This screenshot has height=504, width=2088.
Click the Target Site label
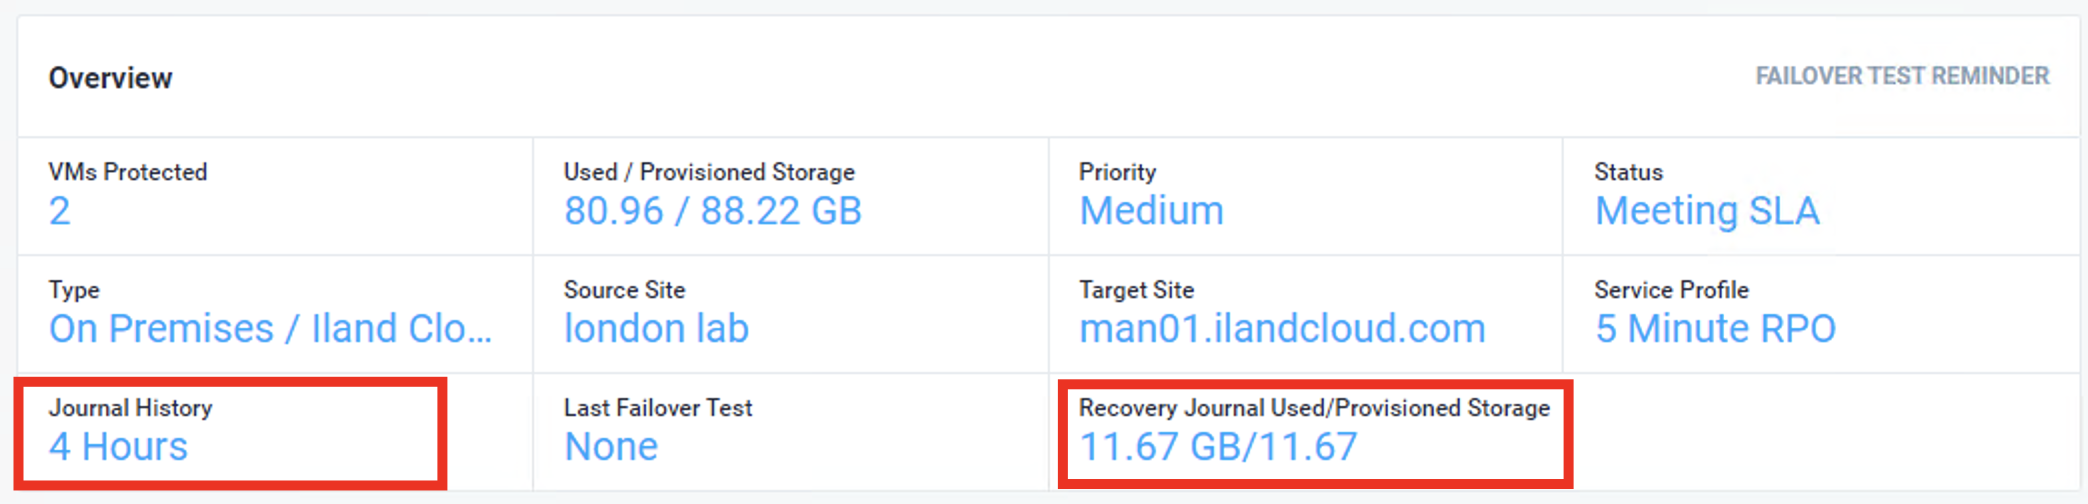click(x=1136, y=290)
